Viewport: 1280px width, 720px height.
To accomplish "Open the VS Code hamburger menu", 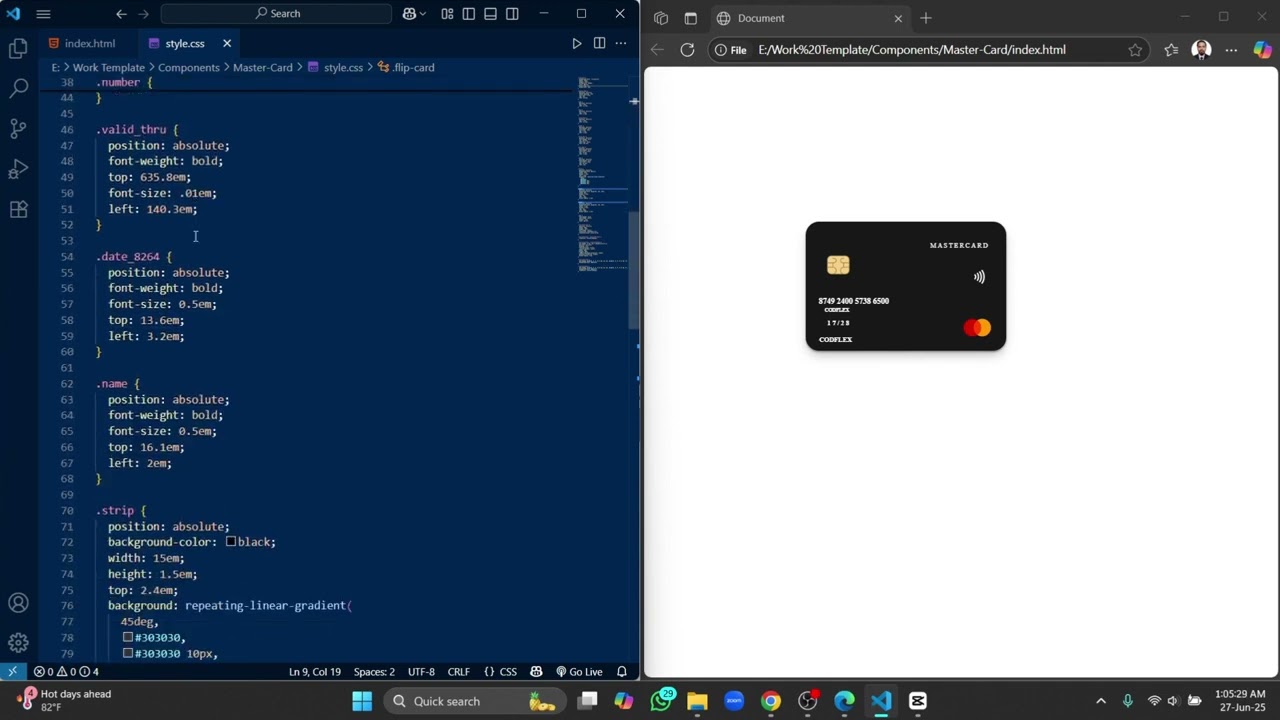I will 43,14.
